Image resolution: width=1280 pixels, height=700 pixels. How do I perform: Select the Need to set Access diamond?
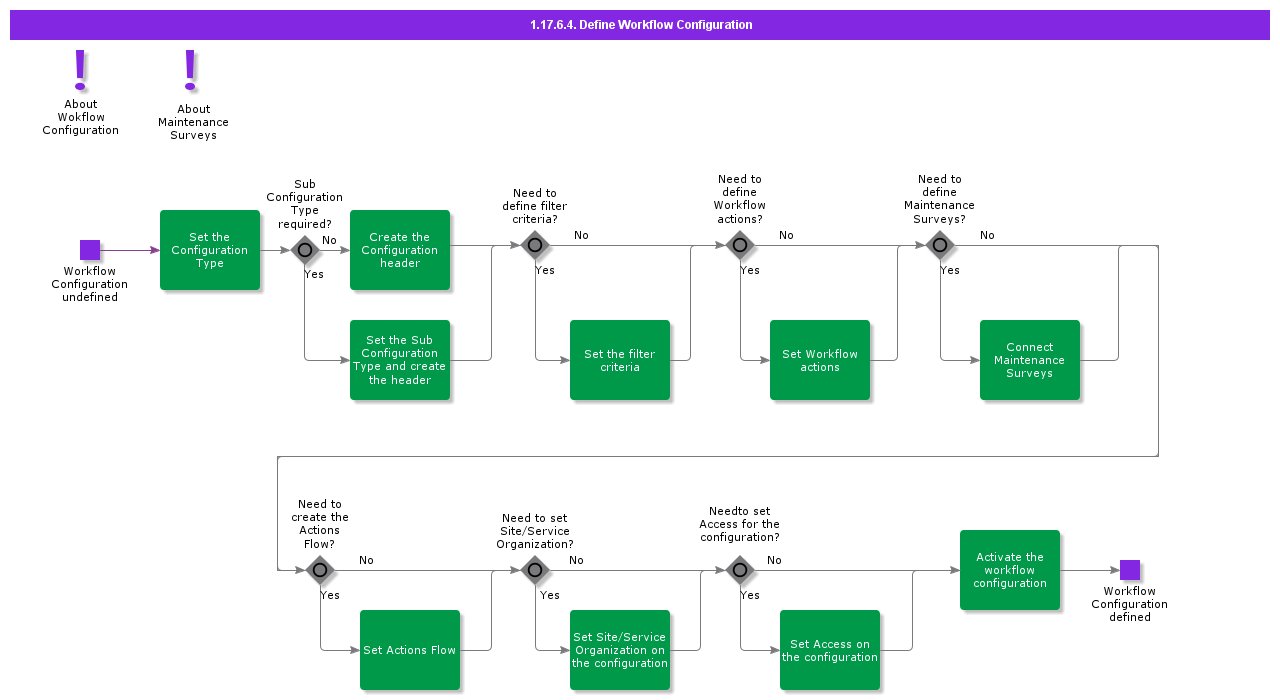[x=740, y=570]
